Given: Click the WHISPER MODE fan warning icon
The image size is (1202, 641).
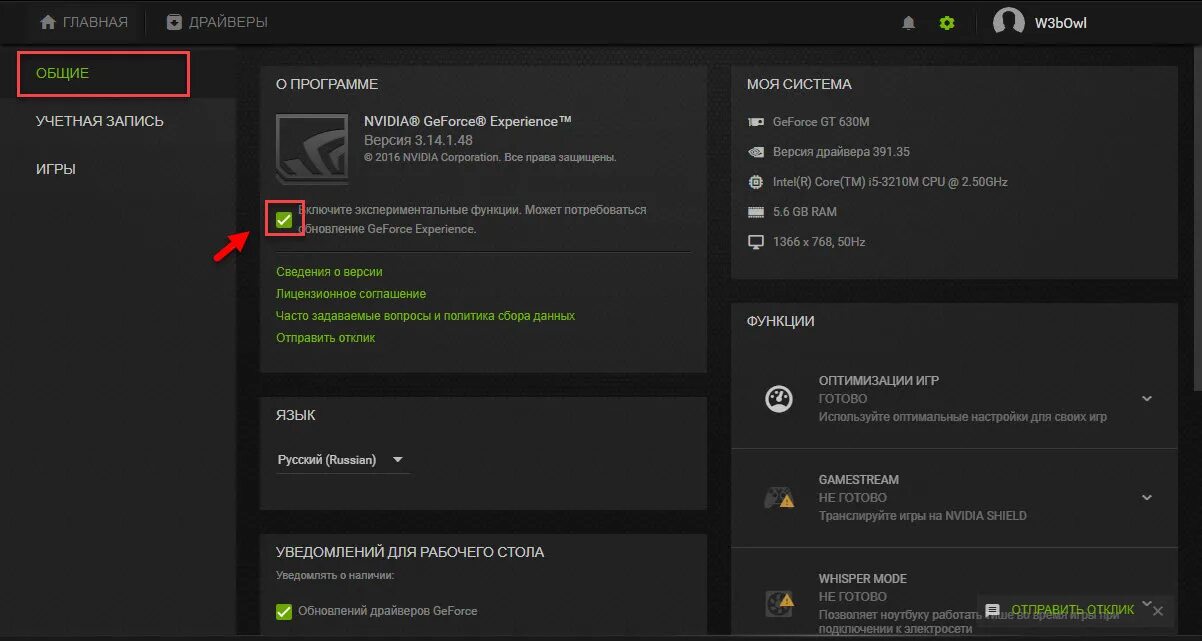Looking at the screenshot, I should click(779, 604).
